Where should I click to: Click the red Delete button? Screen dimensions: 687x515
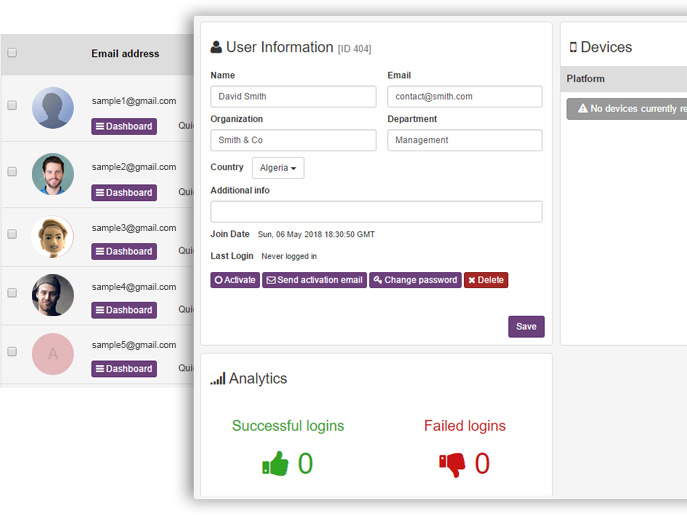click(486, 280)
